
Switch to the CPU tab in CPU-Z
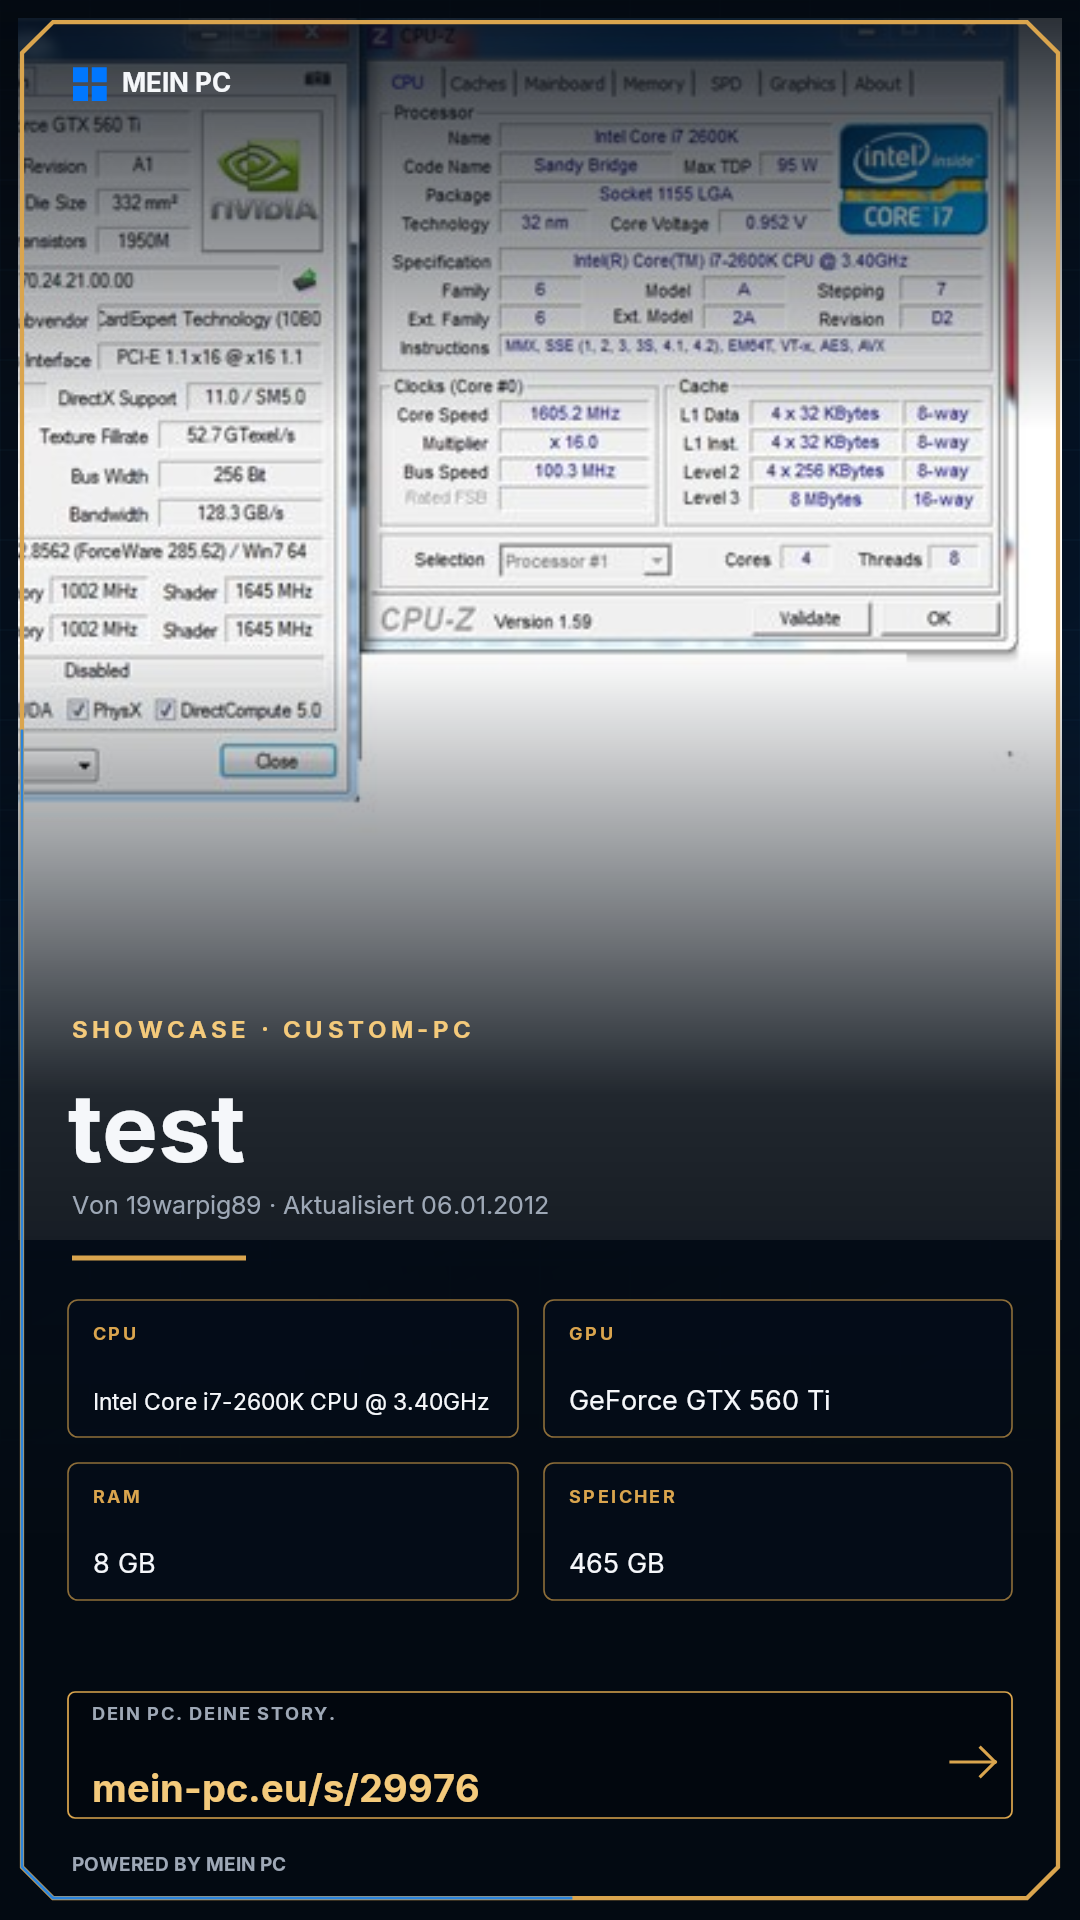click(408, 83)
